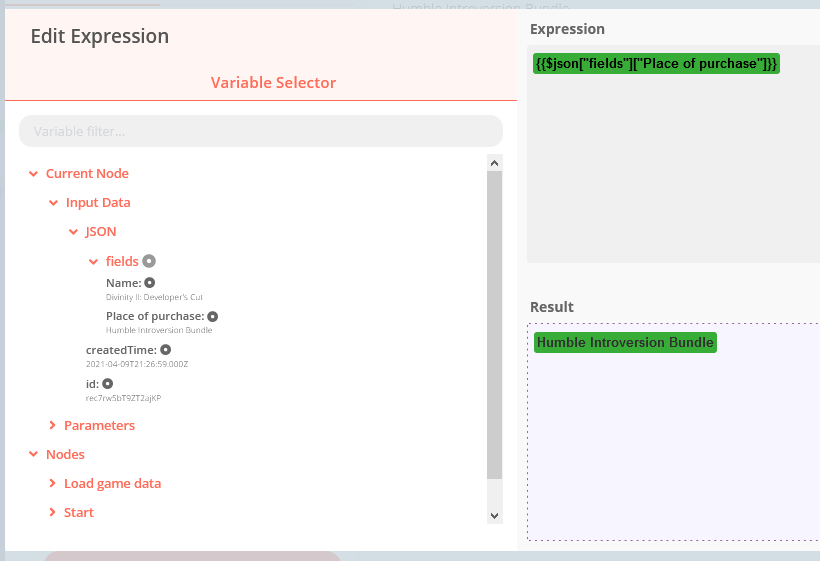Click the dot icon beside Place of purchase
The image size is (820, 561).
(213, 316)
